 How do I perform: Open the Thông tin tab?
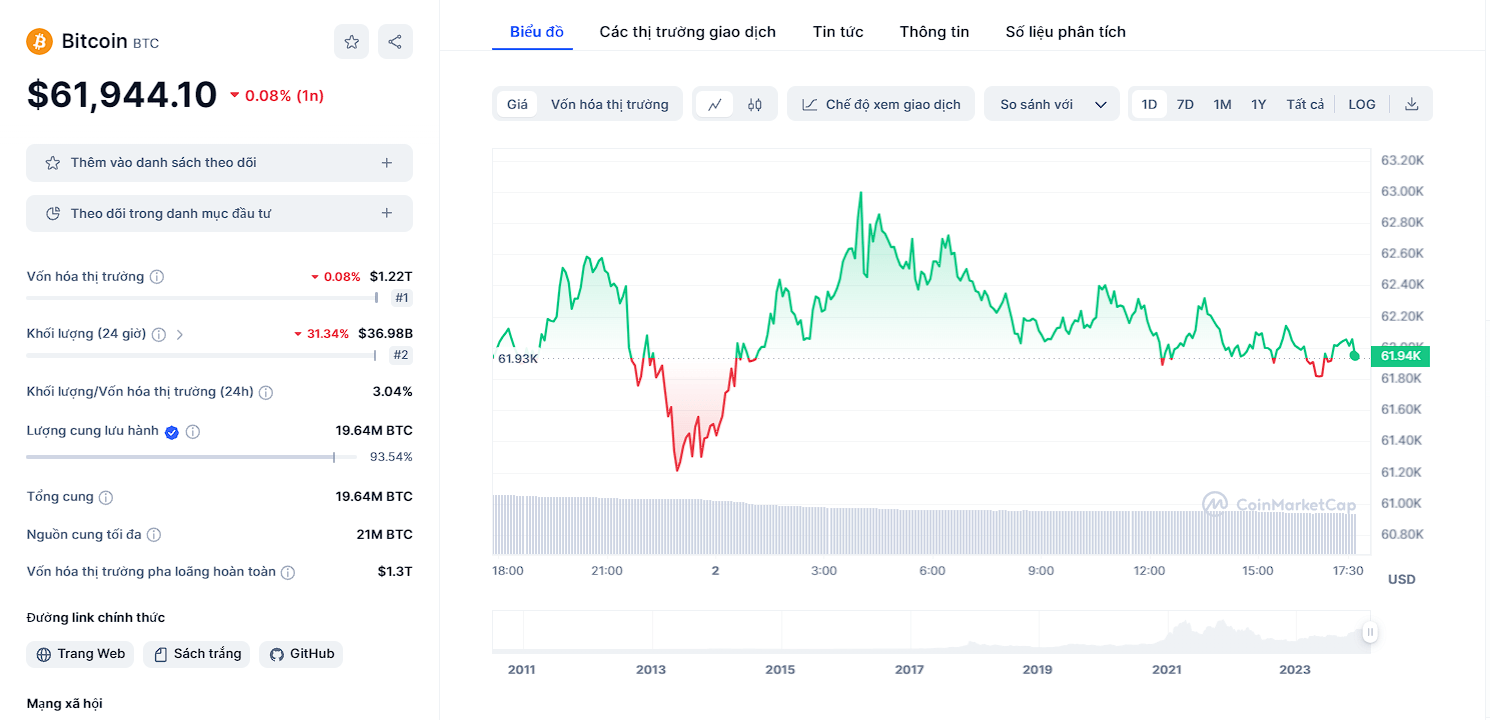coord(934,32)
